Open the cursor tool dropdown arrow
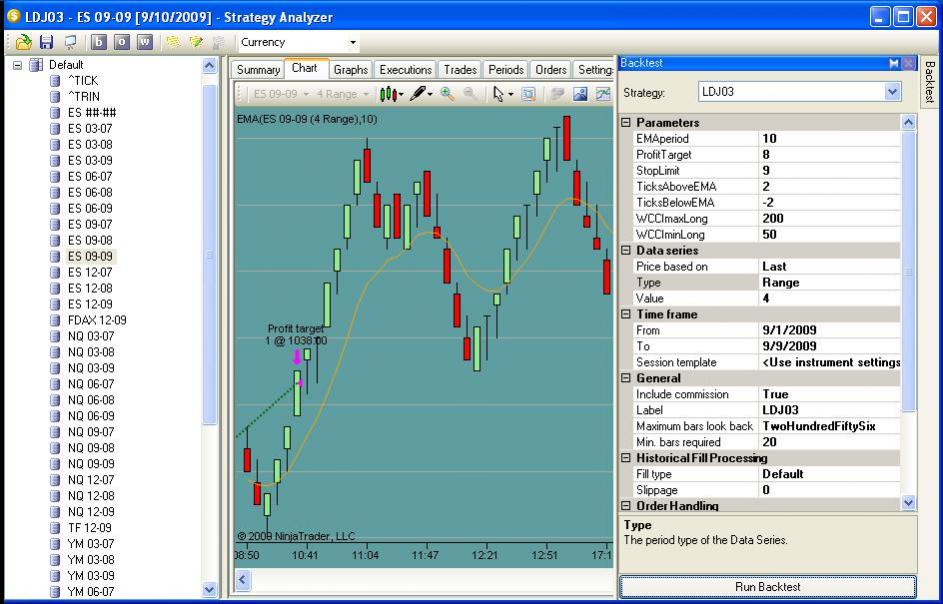 tap(511, 94)
